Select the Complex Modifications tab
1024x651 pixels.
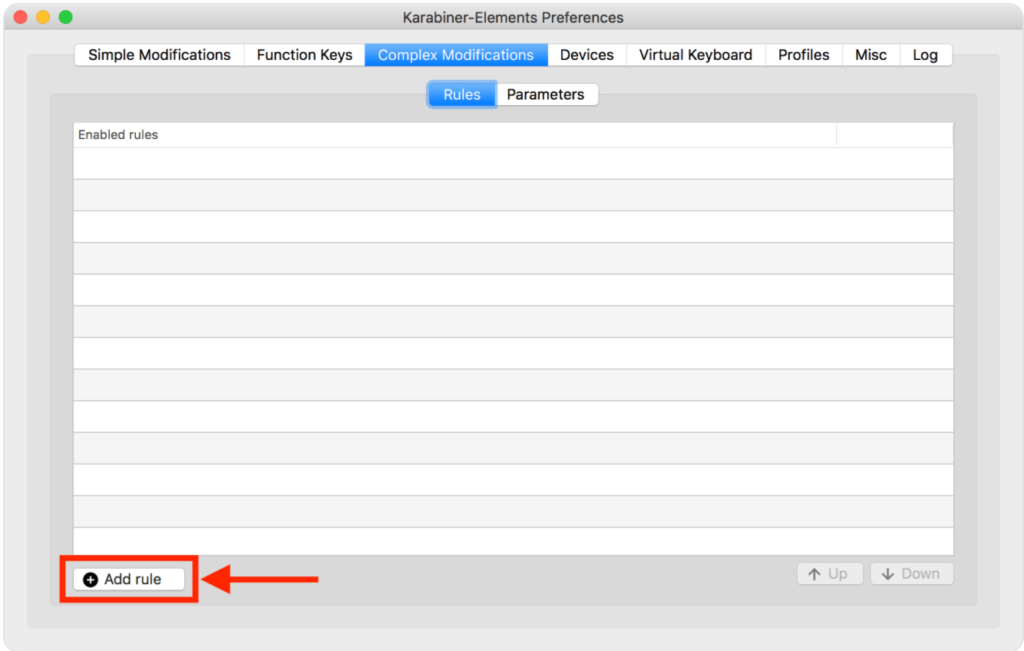coord(456,55)
